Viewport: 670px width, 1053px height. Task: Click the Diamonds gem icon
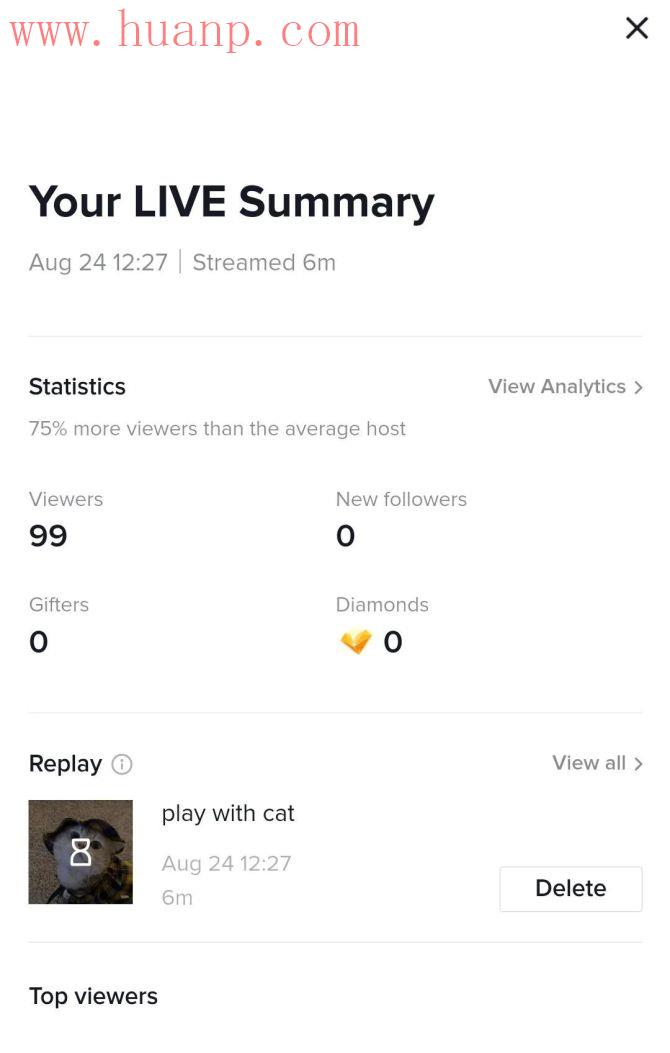tap(355, 642)
